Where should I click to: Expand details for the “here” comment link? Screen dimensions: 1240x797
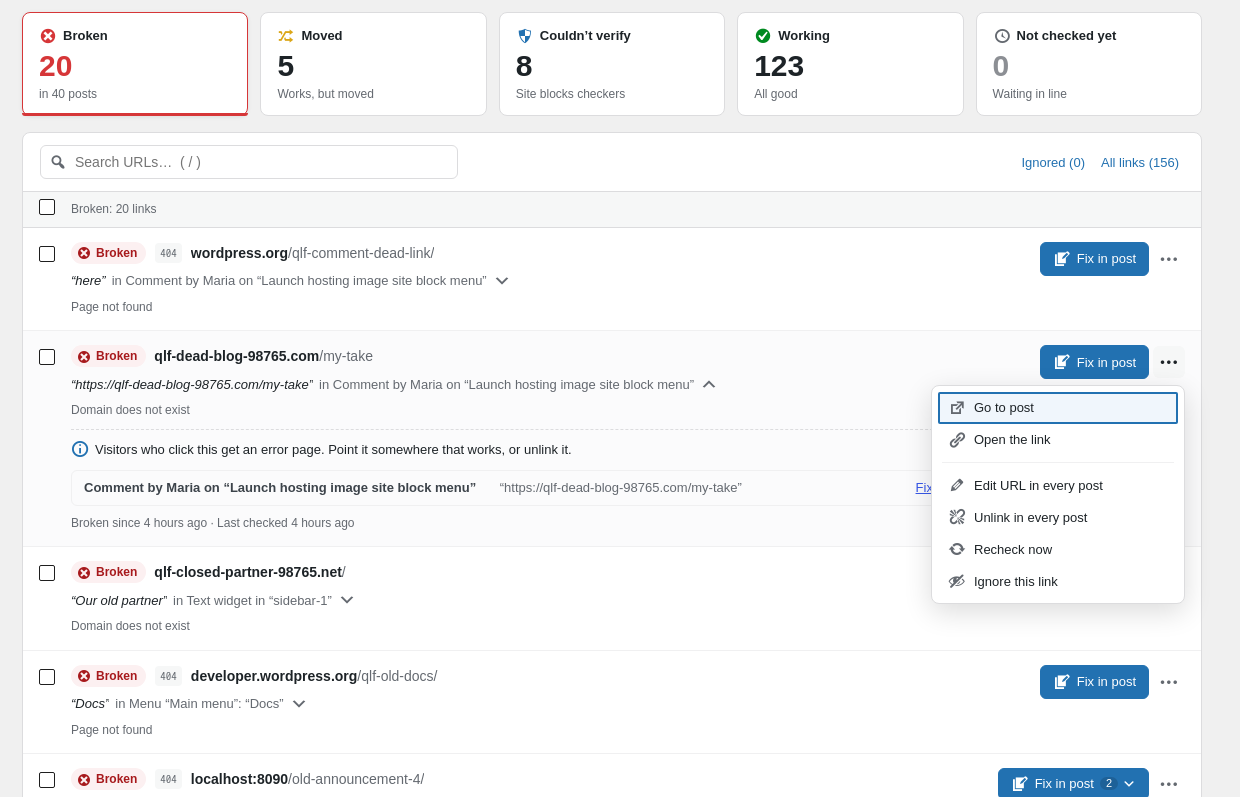point(502,281)
